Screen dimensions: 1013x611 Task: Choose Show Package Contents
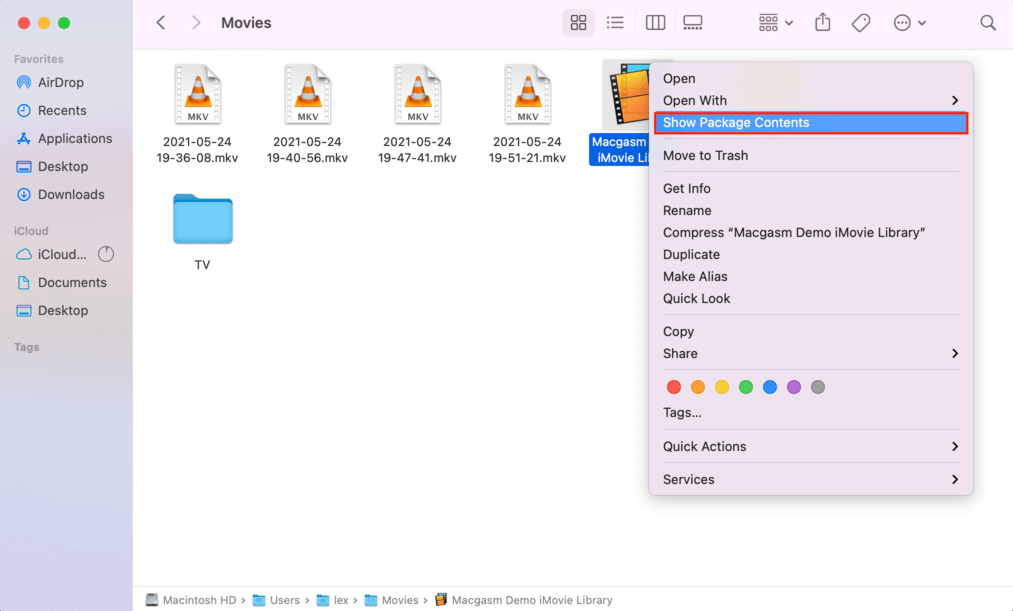811,123
